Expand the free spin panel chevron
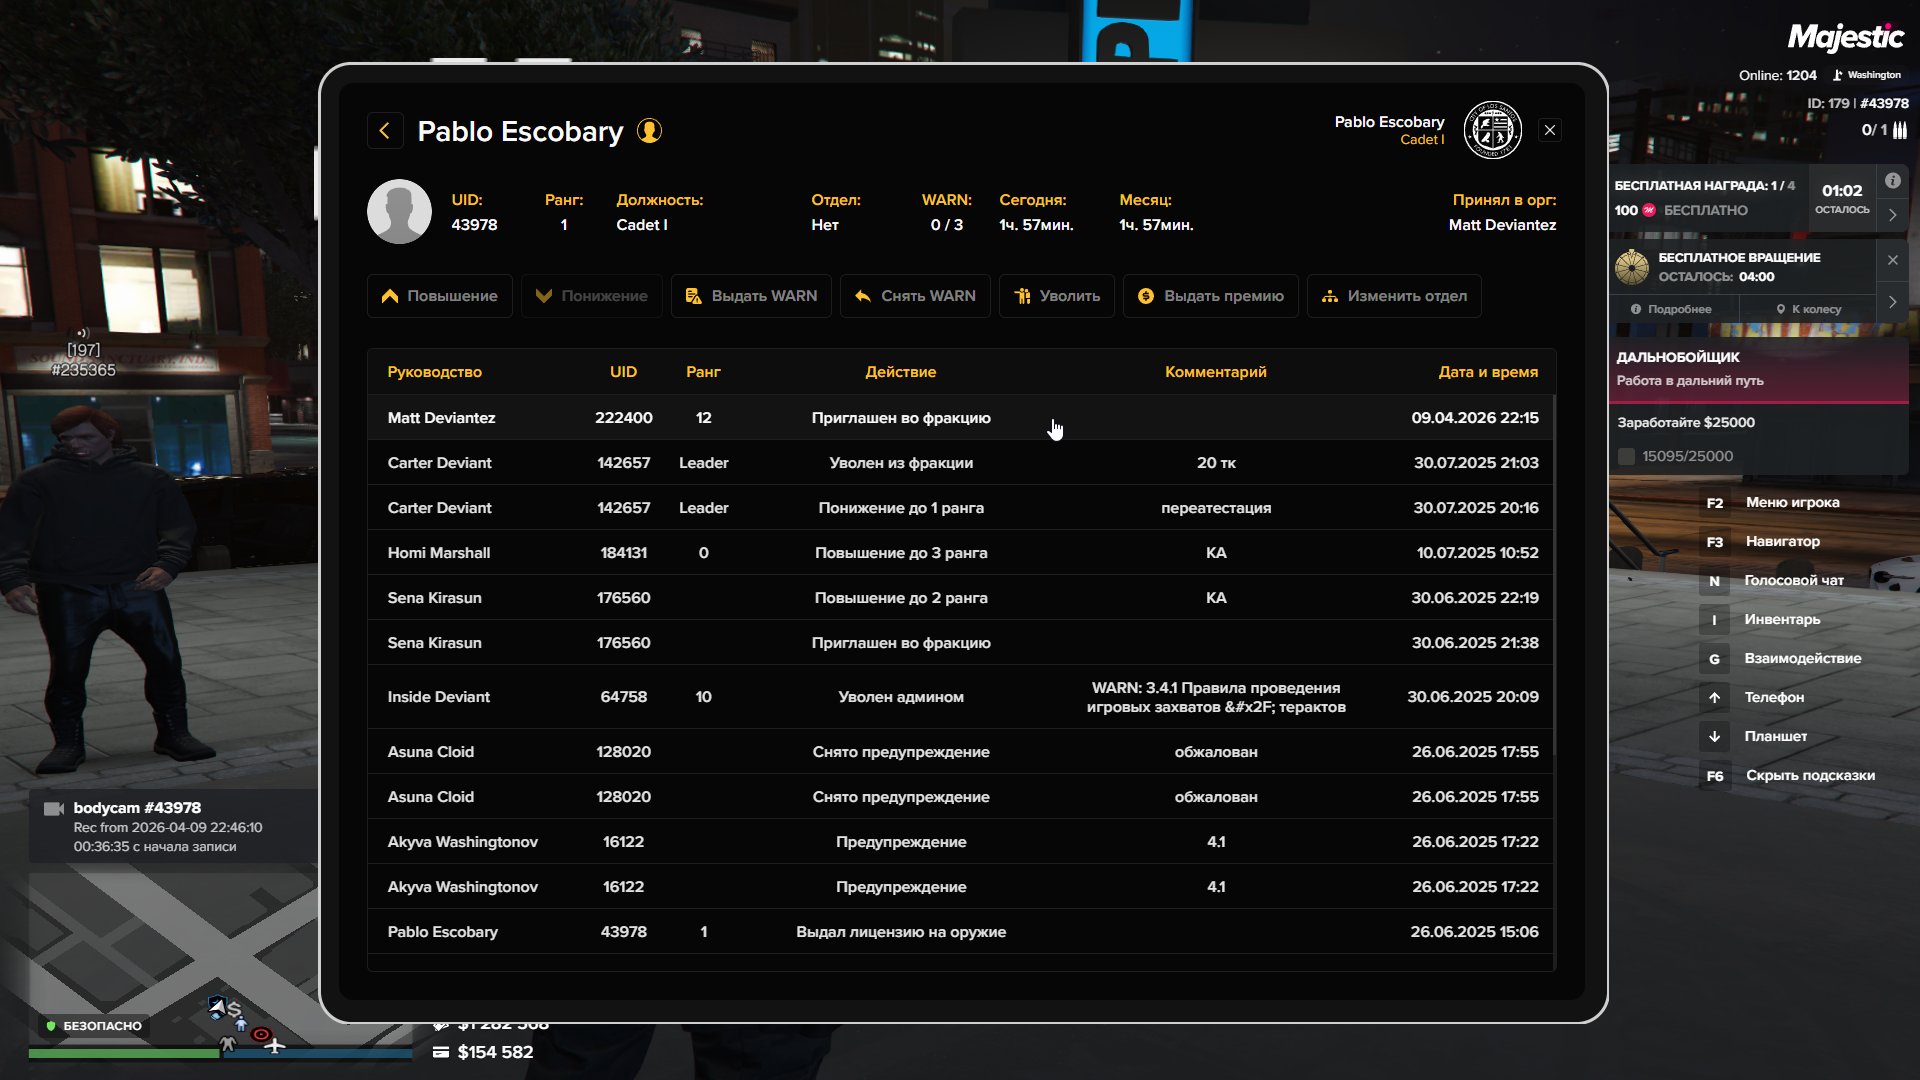 (x=1892, y=302)
